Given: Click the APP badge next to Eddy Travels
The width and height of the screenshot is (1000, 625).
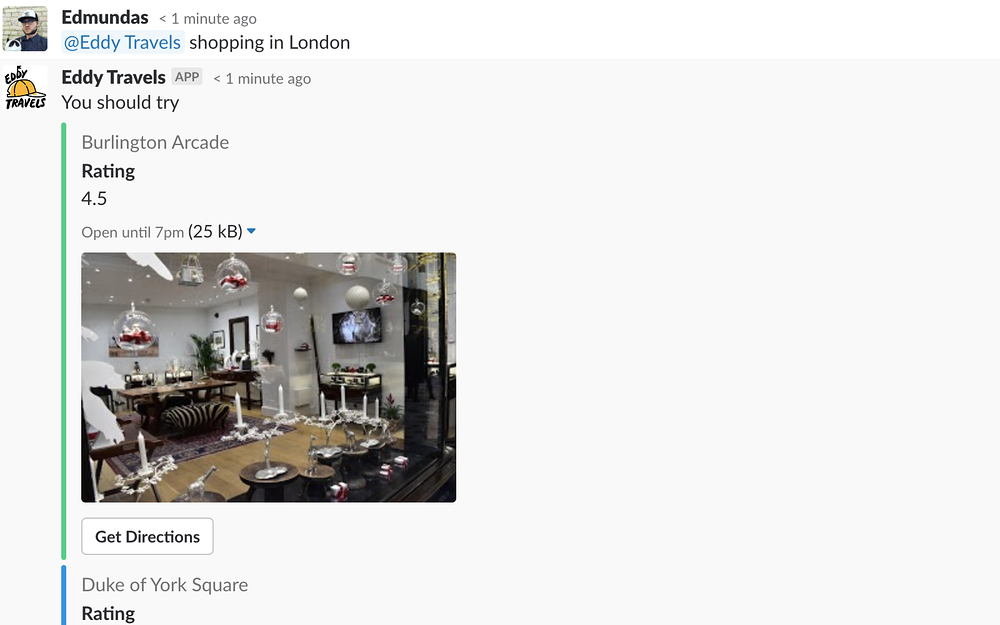Looking at the screenshot, I should pos(187,77).
